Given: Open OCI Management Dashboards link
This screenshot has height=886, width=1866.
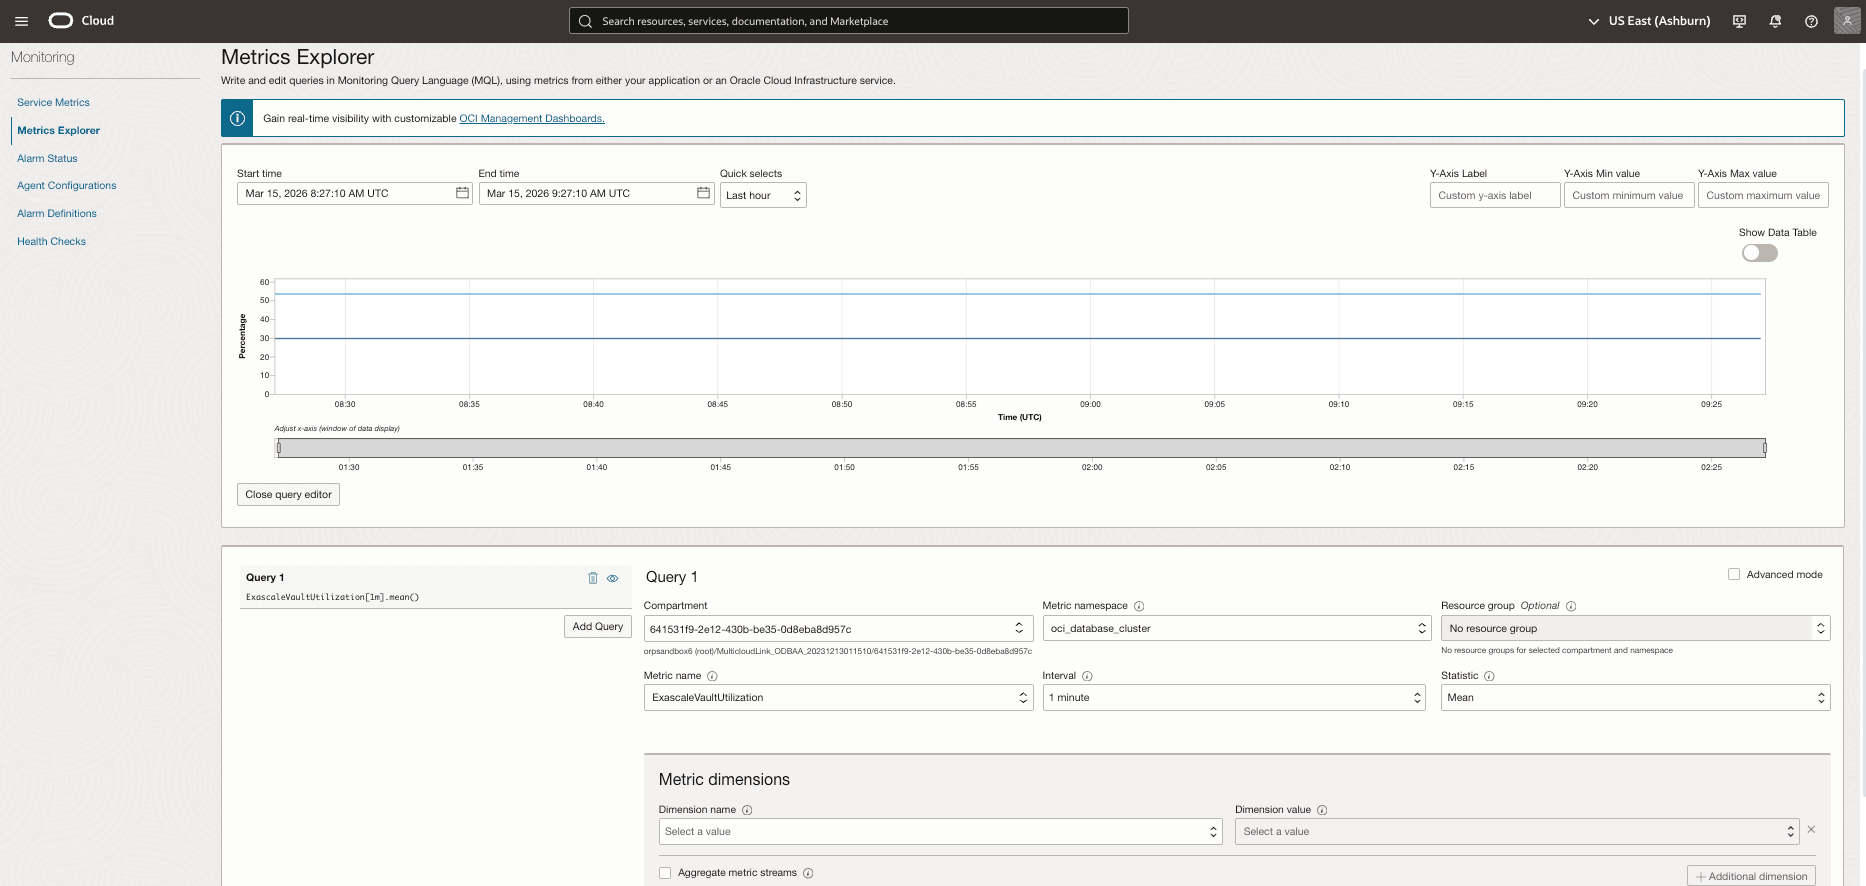Looking at the screenshot, I should [532, 118].
